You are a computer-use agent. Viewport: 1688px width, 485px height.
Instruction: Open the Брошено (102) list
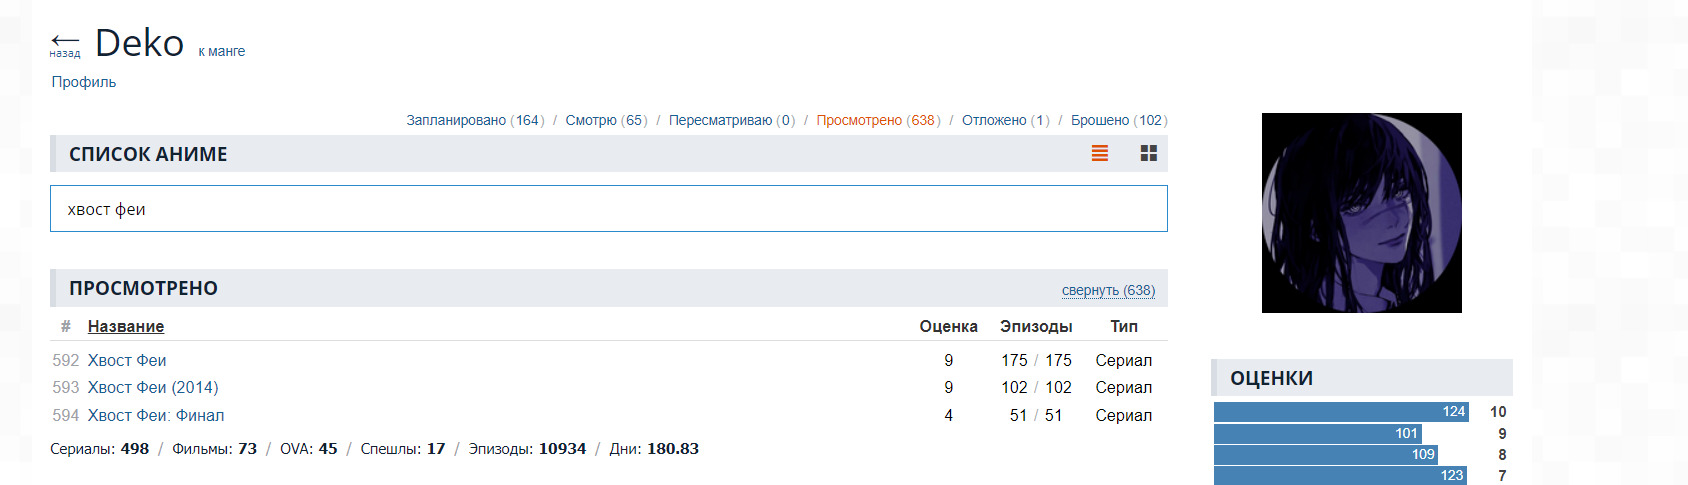pyautogui.click(x=1118, y=120)
